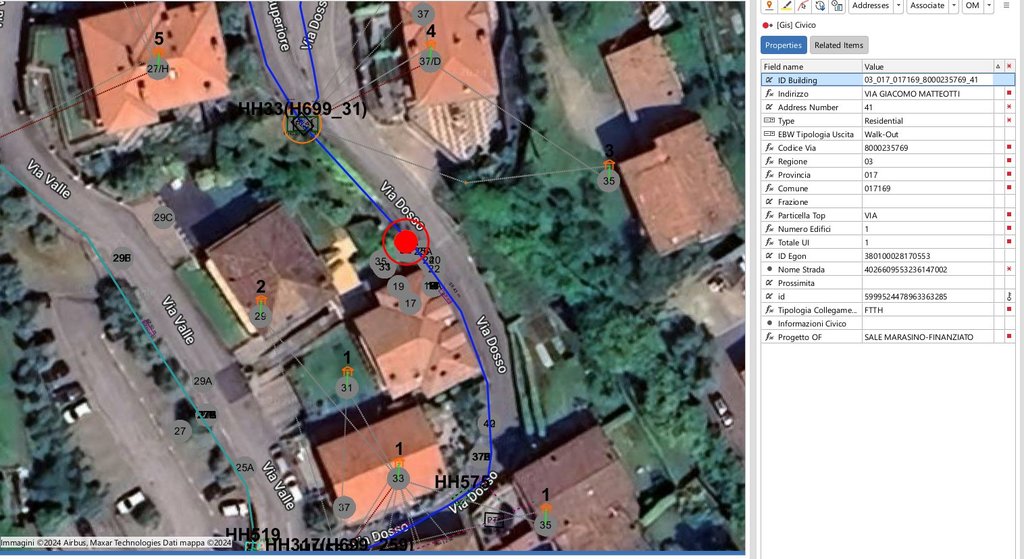Toggle red marker on Progetto OF row

point(1009,337)
